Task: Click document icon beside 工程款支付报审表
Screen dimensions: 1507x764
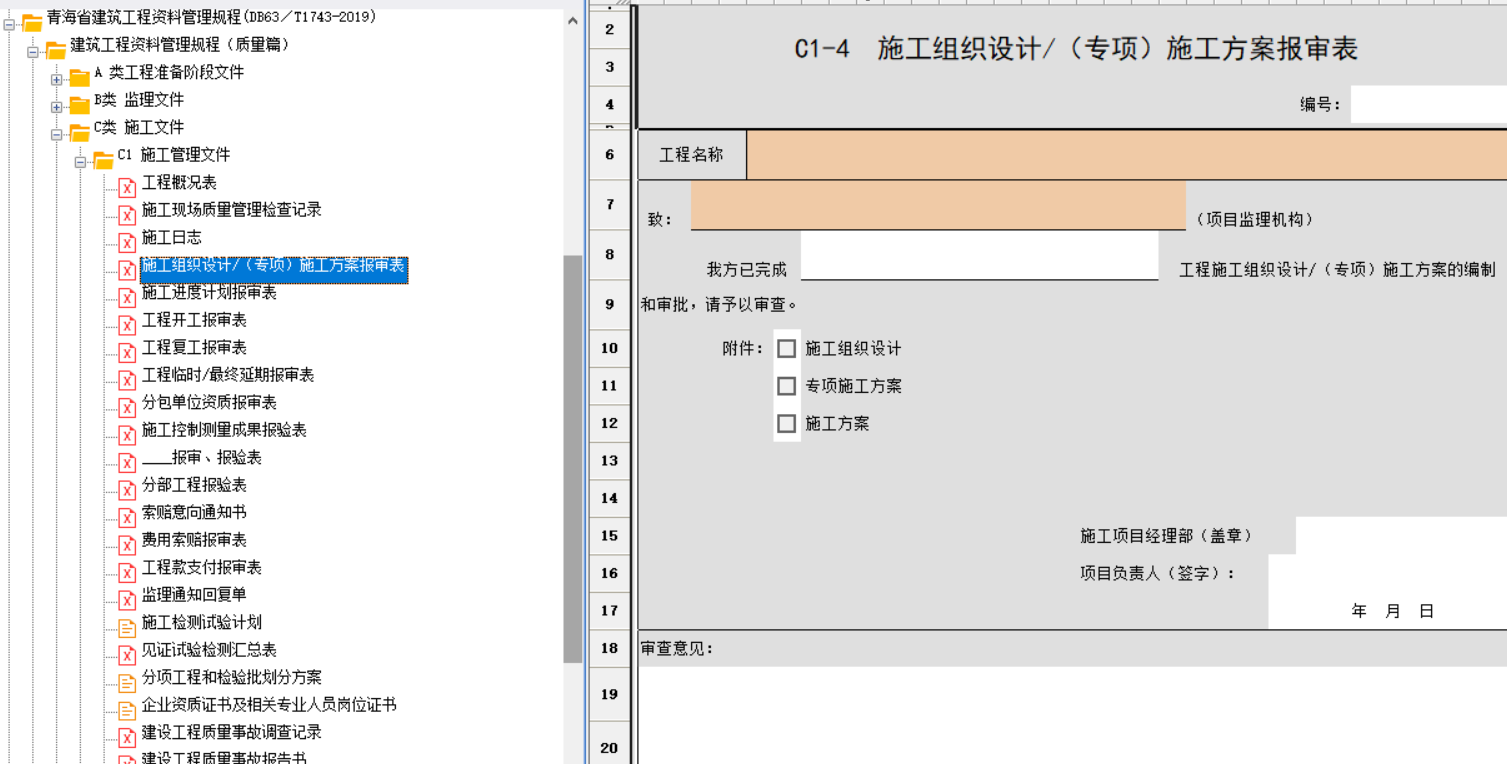Action: pyautogui.click(x=127, y=571)
